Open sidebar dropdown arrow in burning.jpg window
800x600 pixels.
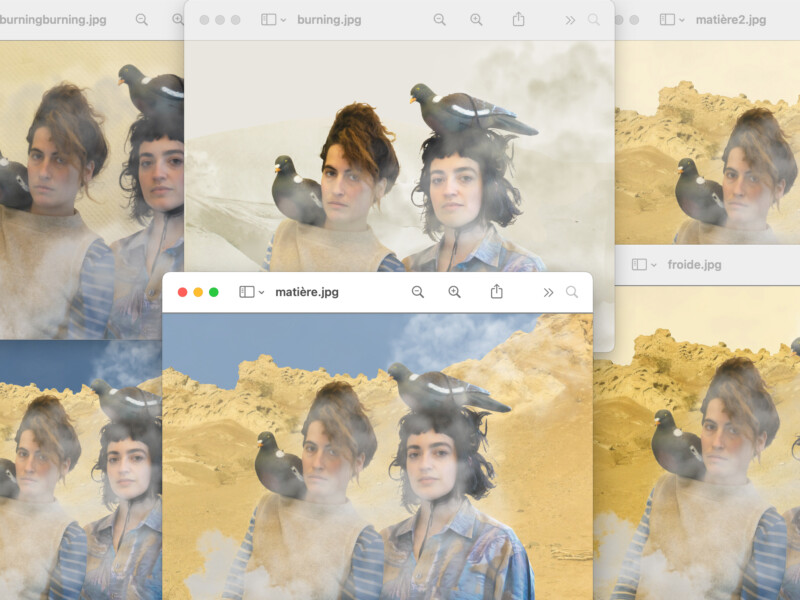click(283, 20)
